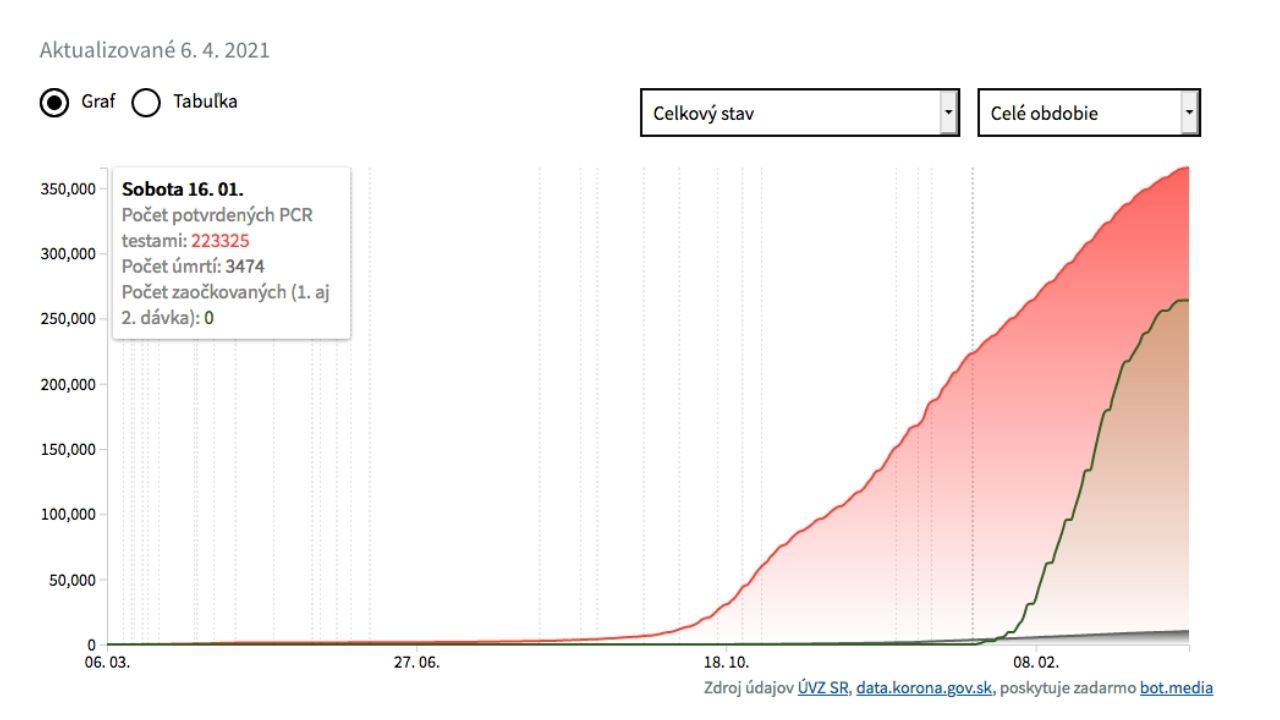Switch to the Tabuľka view option
This screenshot has width=1280, height=720.
(147, 102)
